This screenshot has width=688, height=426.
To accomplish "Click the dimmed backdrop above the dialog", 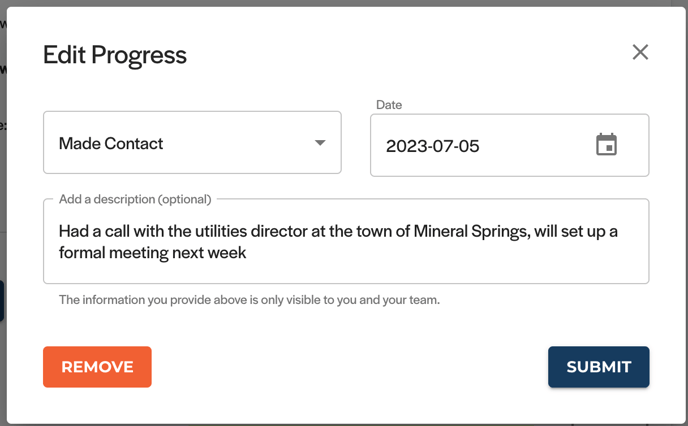I will click(344, 3).
